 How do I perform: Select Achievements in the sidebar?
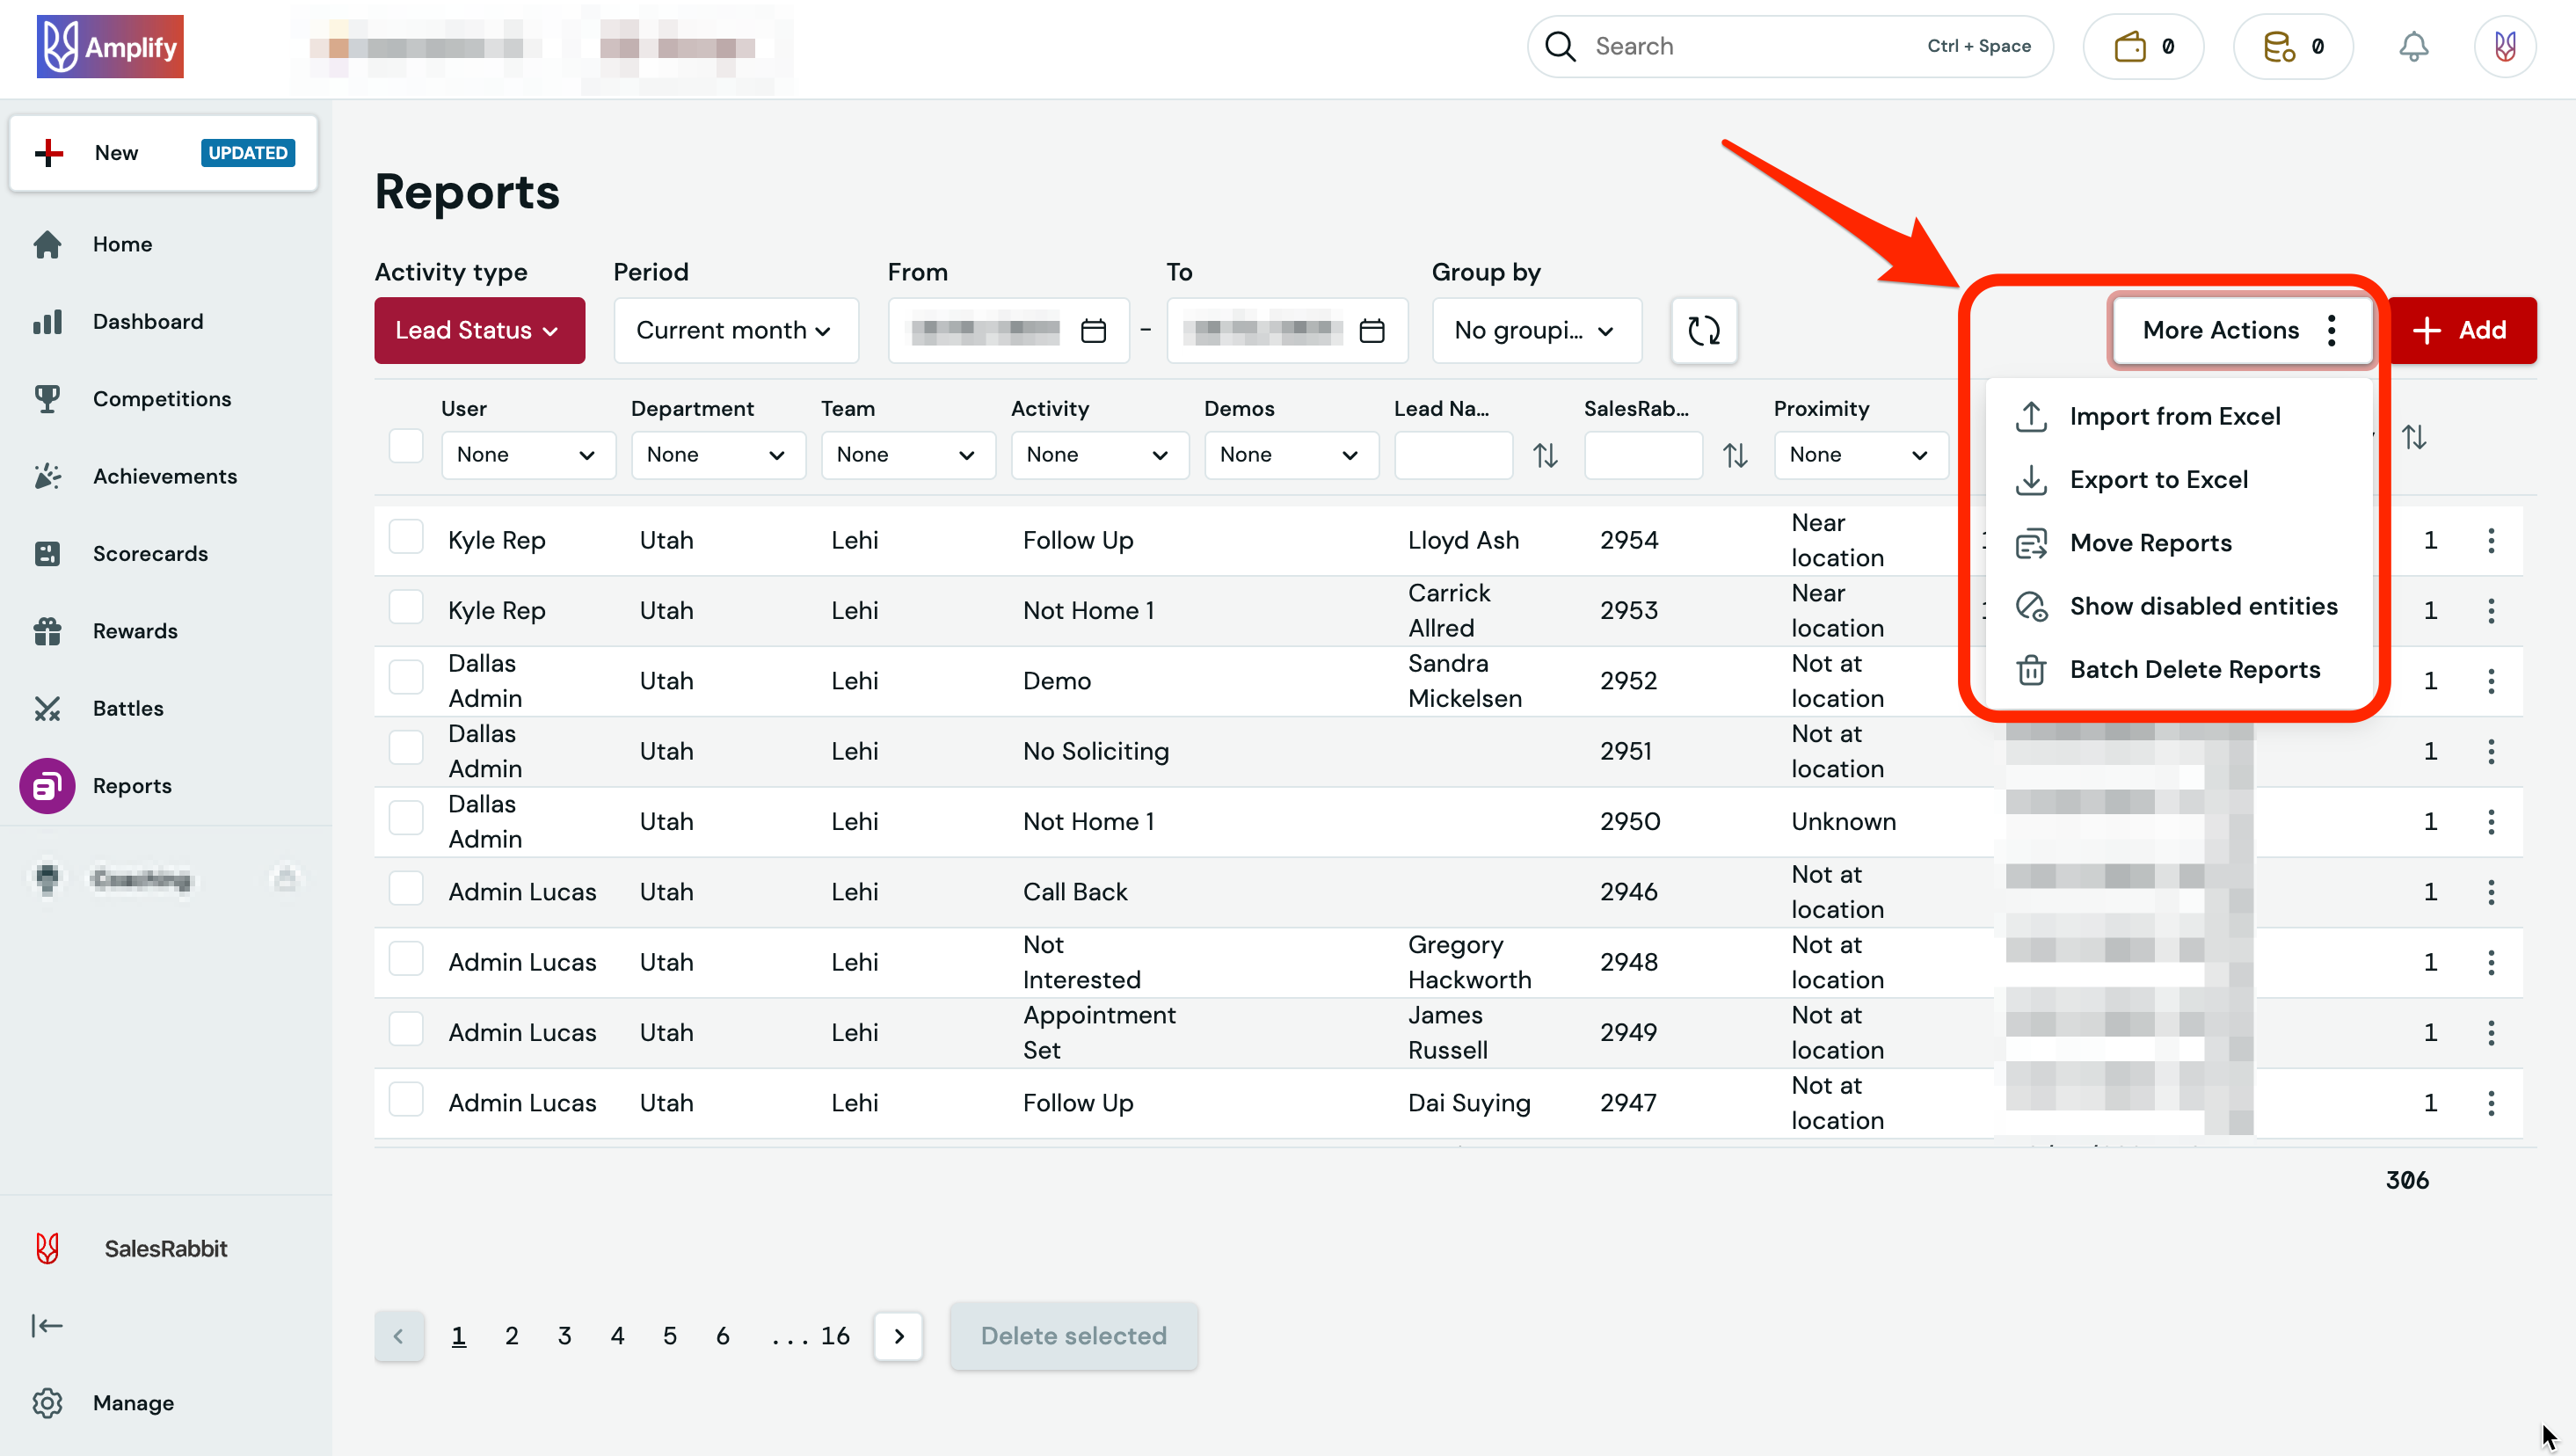tap(165, 476)
